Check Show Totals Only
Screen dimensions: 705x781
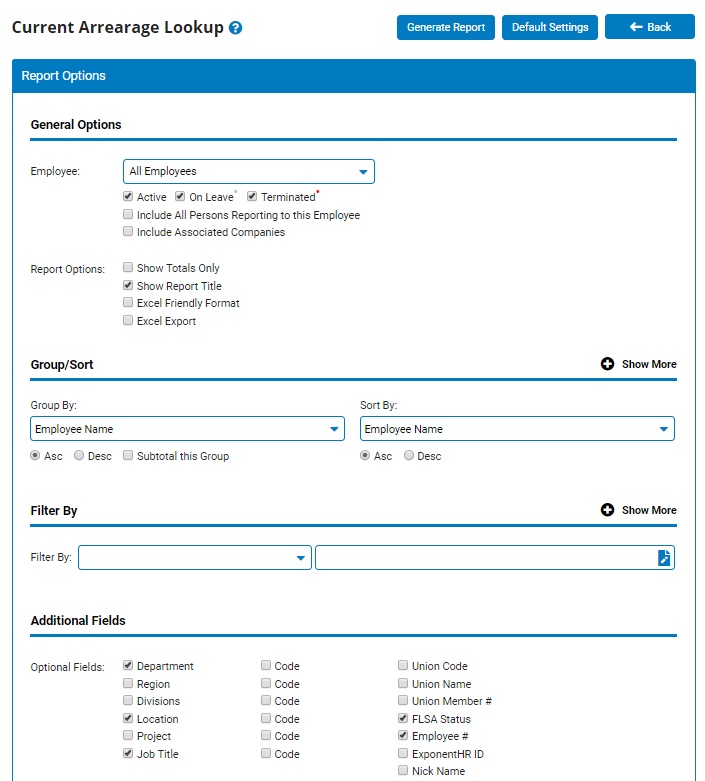click(x=128, y=267)
